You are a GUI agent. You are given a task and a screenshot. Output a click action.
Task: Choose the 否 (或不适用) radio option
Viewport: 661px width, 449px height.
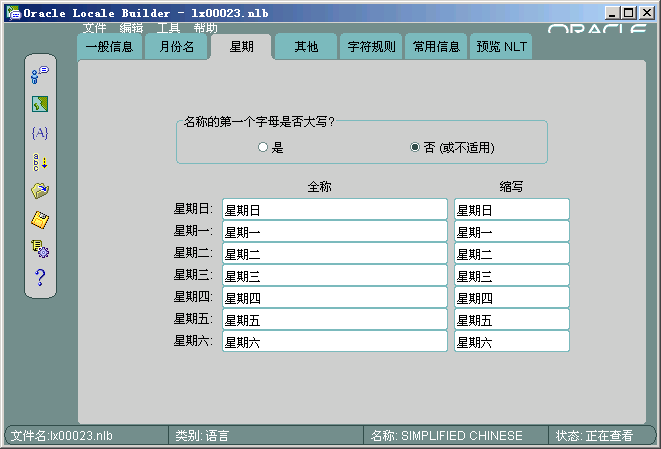click(x=415, y=147)
